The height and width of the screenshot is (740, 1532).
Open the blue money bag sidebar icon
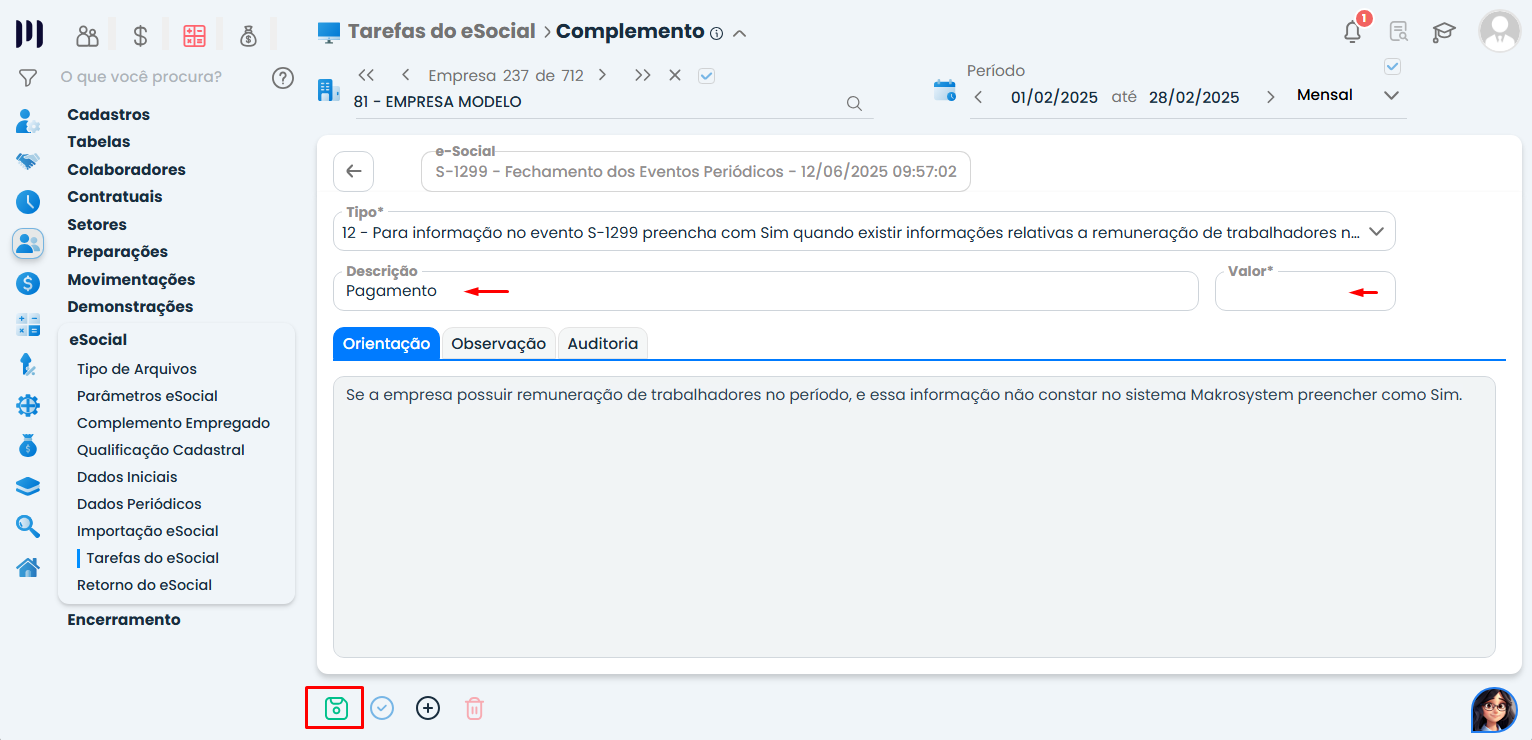28,446
